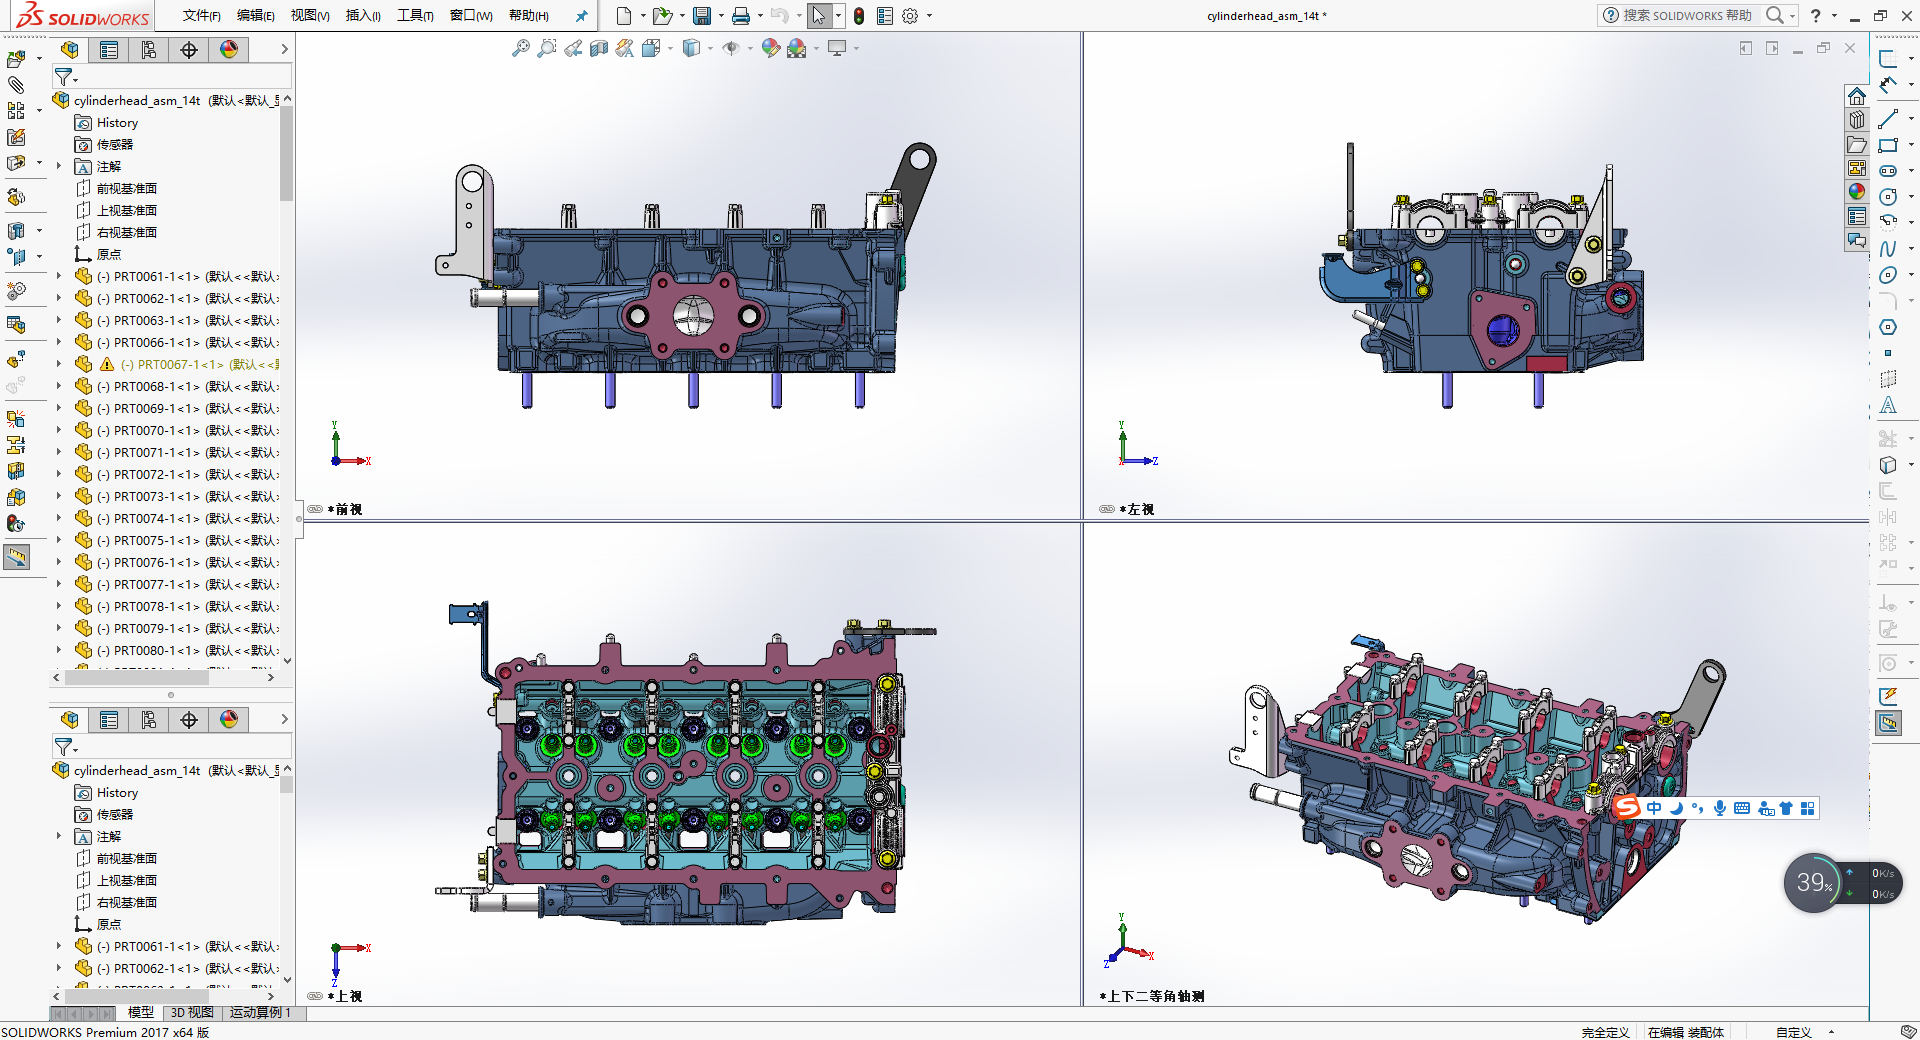Open the 插入(I) menu
This screenshot has height=1040, width=1920.
[363, 16]
